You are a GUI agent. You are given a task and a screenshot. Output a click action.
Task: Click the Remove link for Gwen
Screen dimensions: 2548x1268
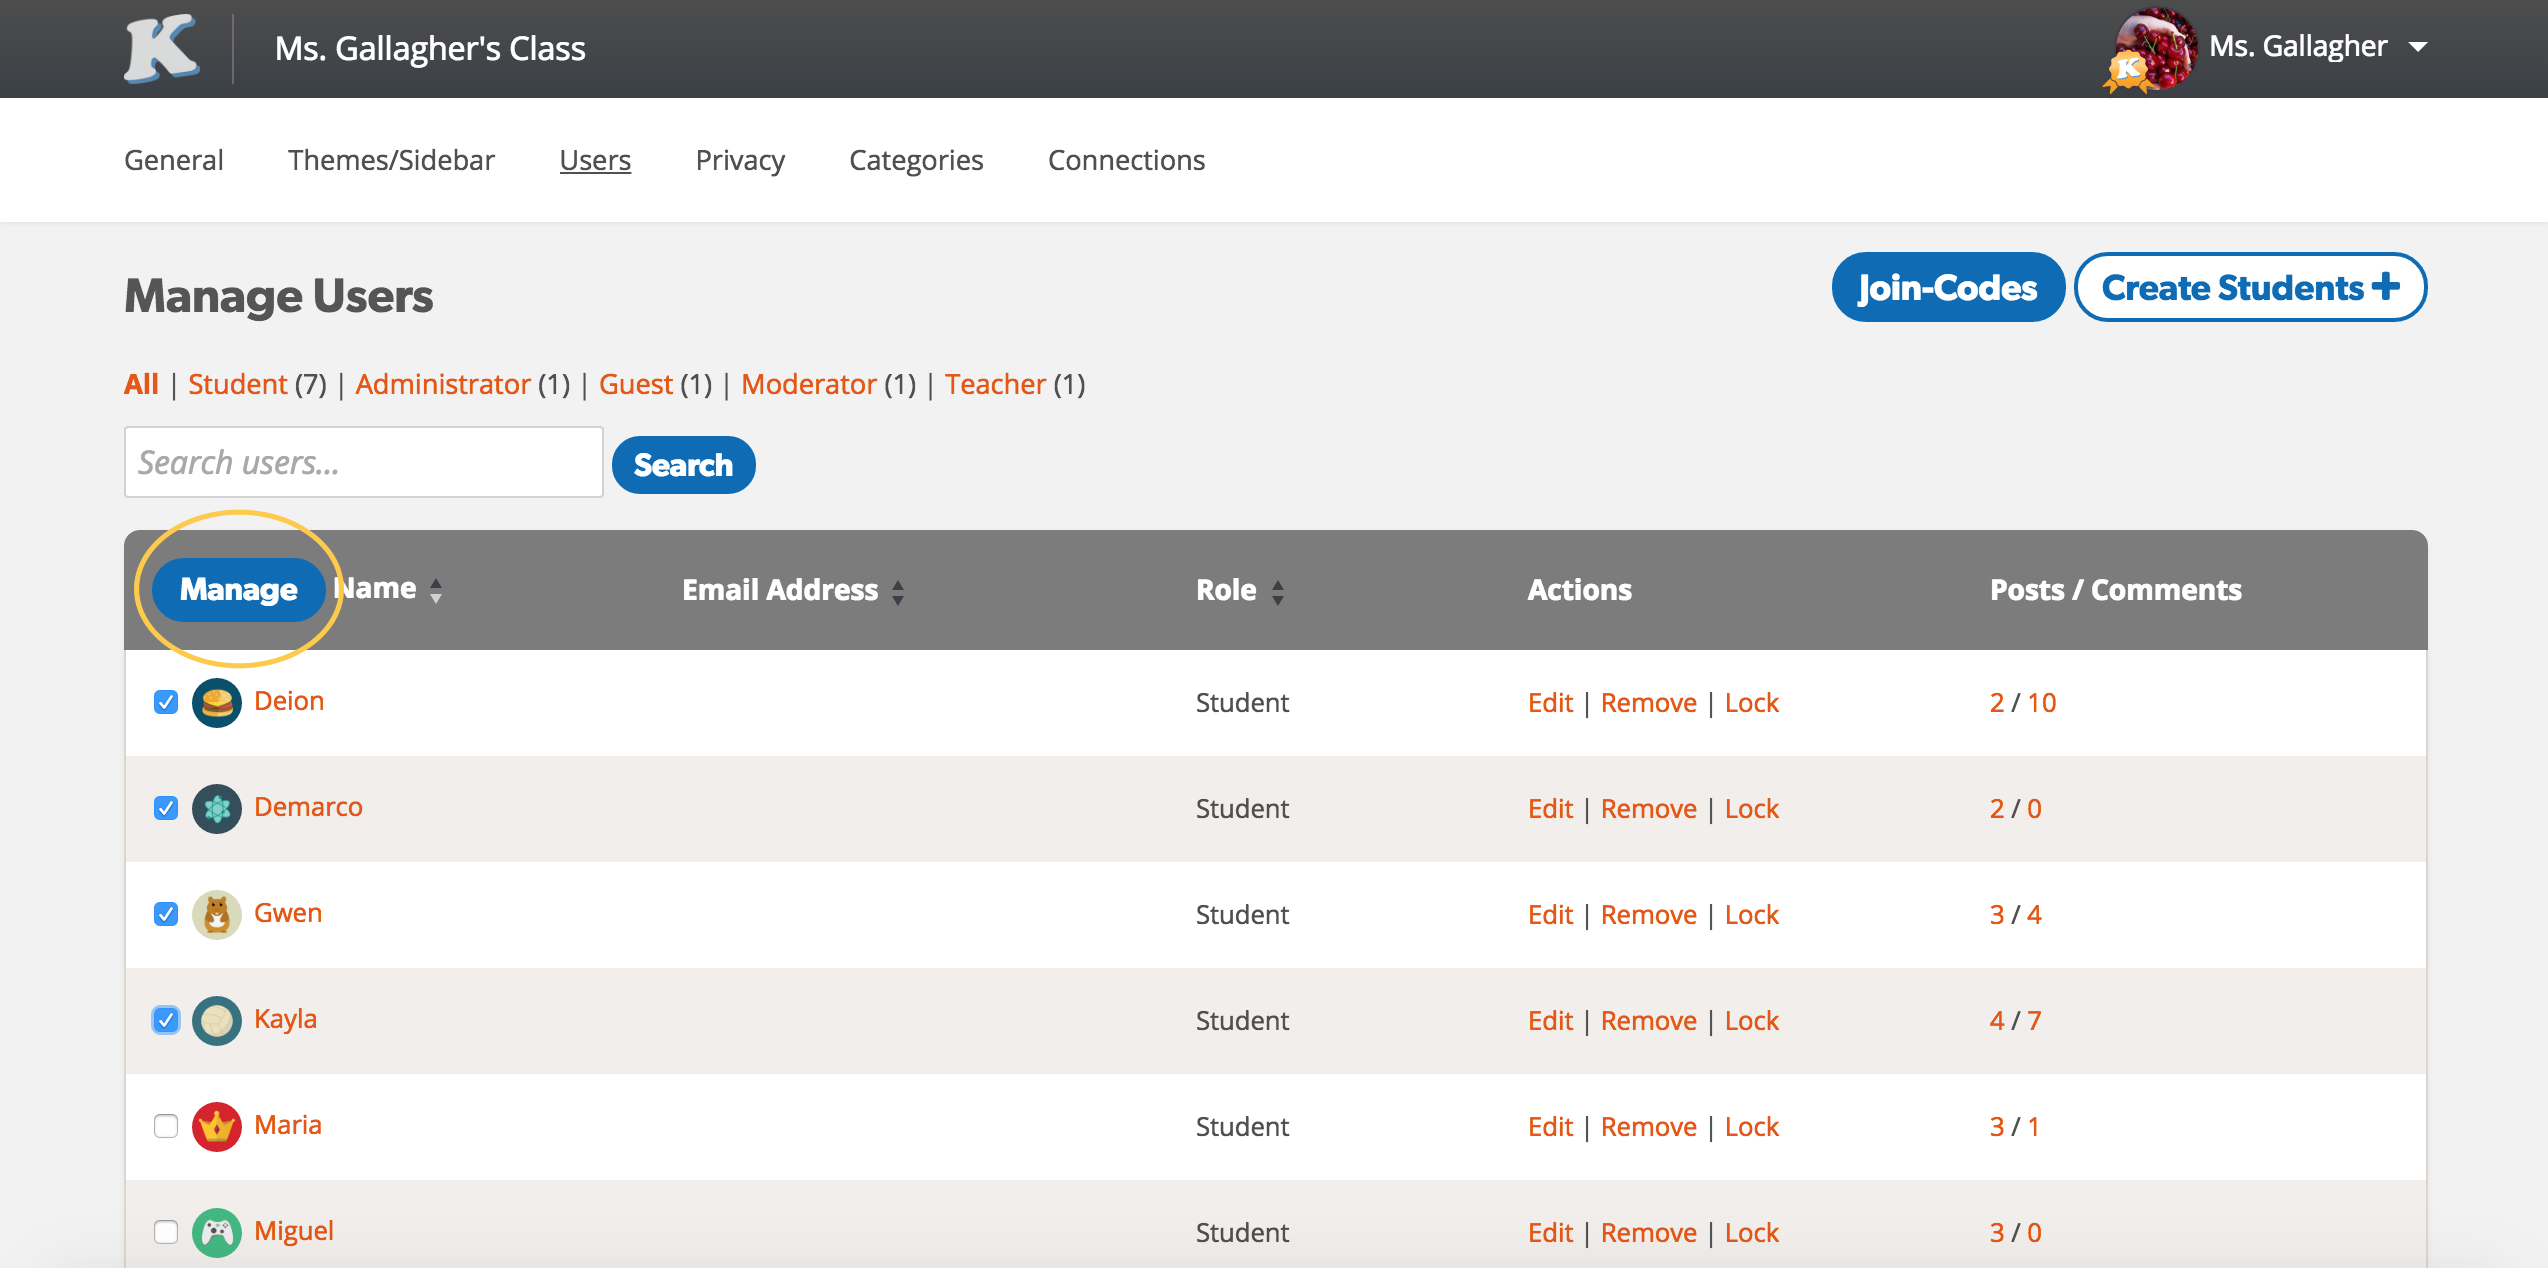[x=1648, y=915]
